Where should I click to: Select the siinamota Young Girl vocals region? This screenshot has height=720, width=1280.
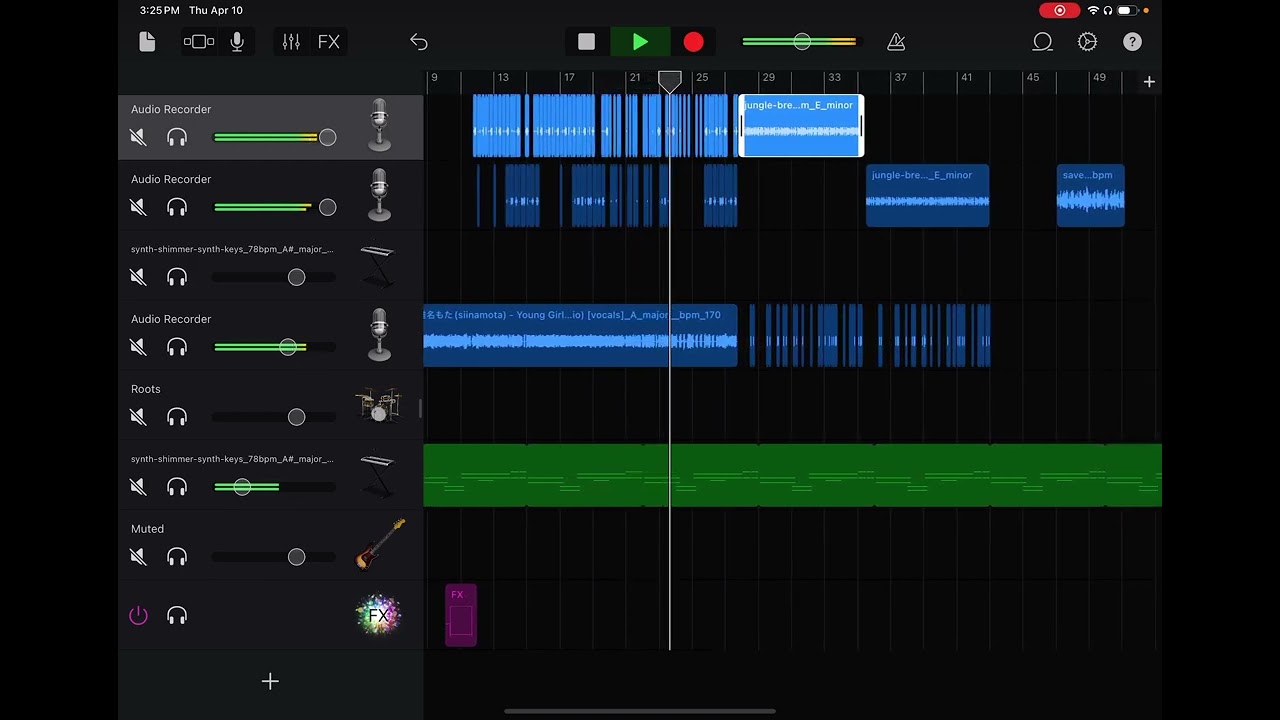(580, 335)
